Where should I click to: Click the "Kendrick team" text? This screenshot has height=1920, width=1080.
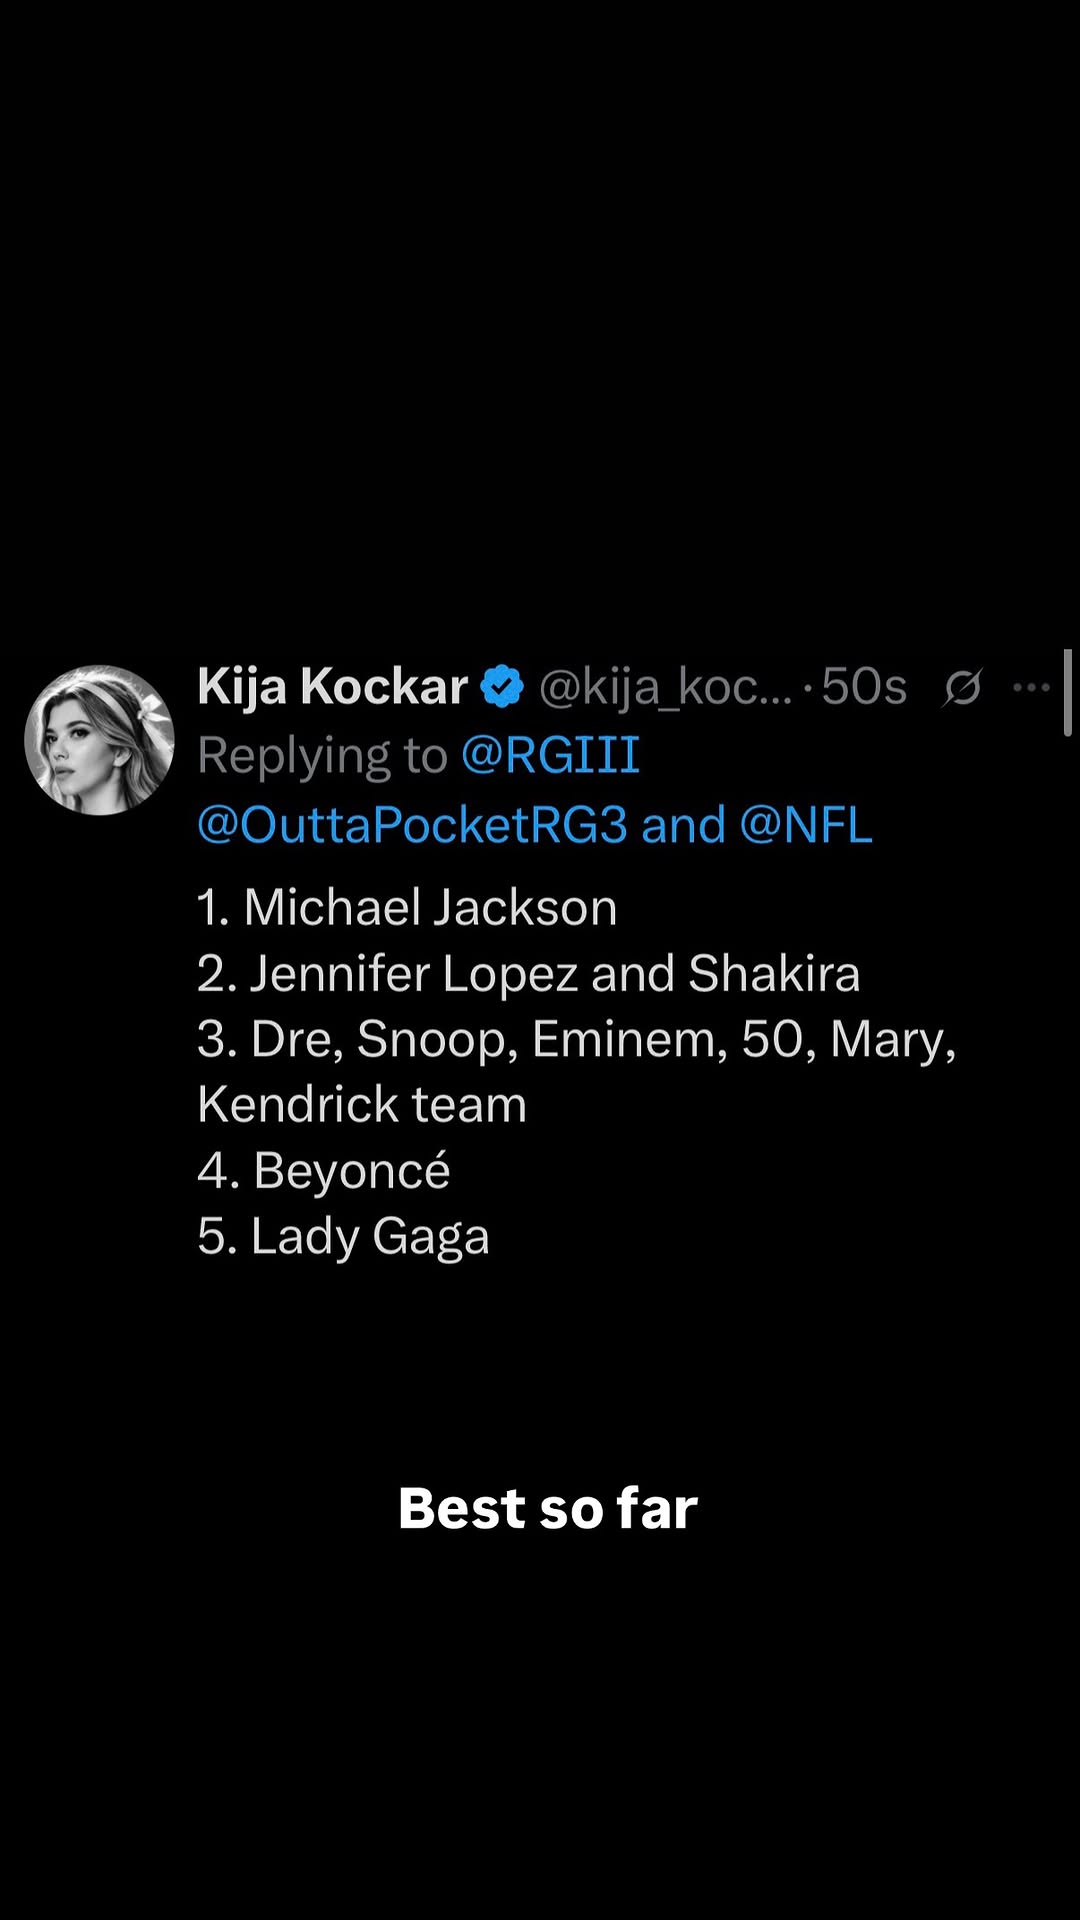362,1105
